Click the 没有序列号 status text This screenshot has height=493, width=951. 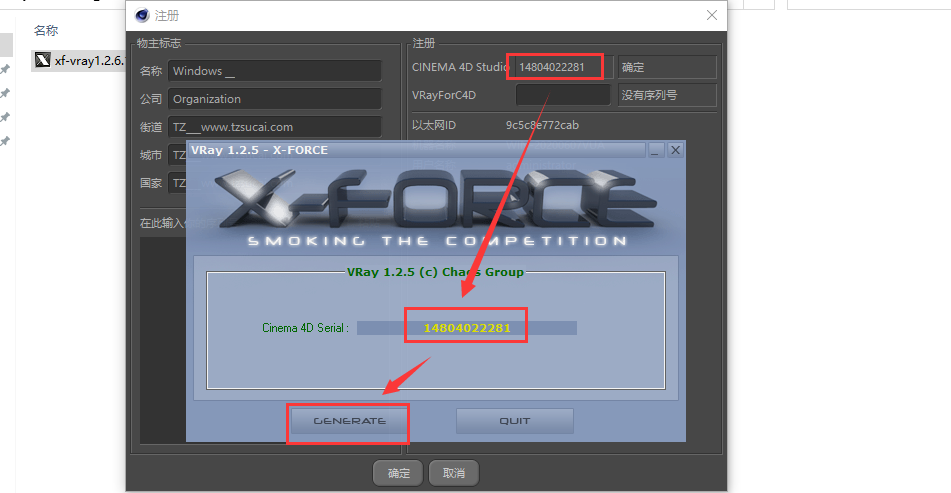[x=667, y=95]
